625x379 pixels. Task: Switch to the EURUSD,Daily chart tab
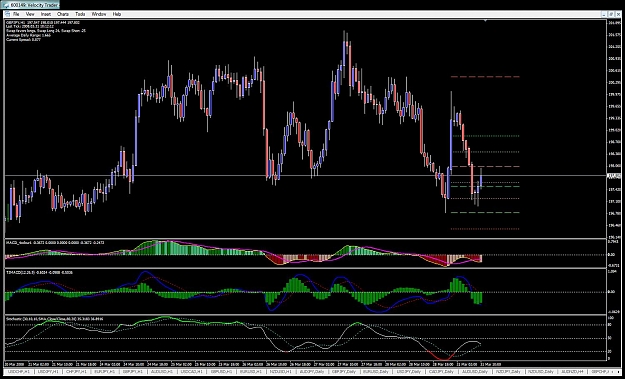coord(377,371)
